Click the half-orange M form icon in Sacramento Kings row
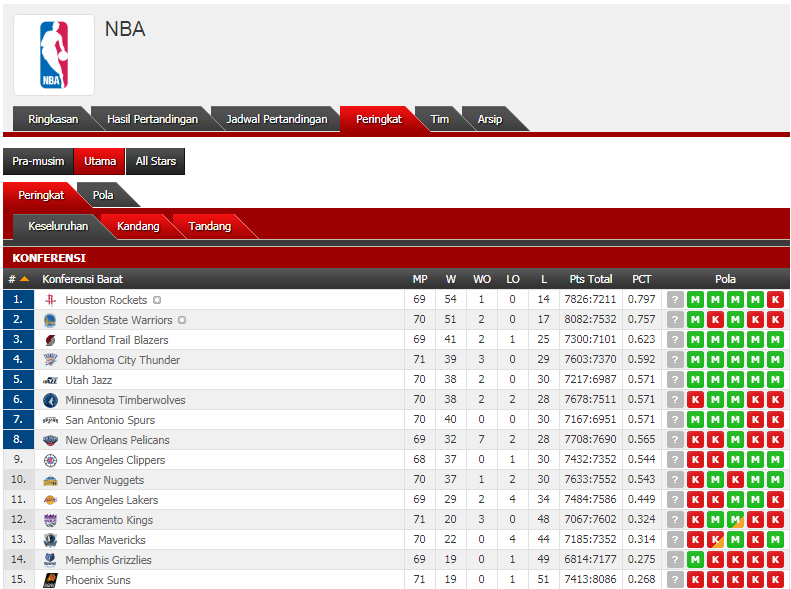The image size is (791, 589). tap(736, 520)
